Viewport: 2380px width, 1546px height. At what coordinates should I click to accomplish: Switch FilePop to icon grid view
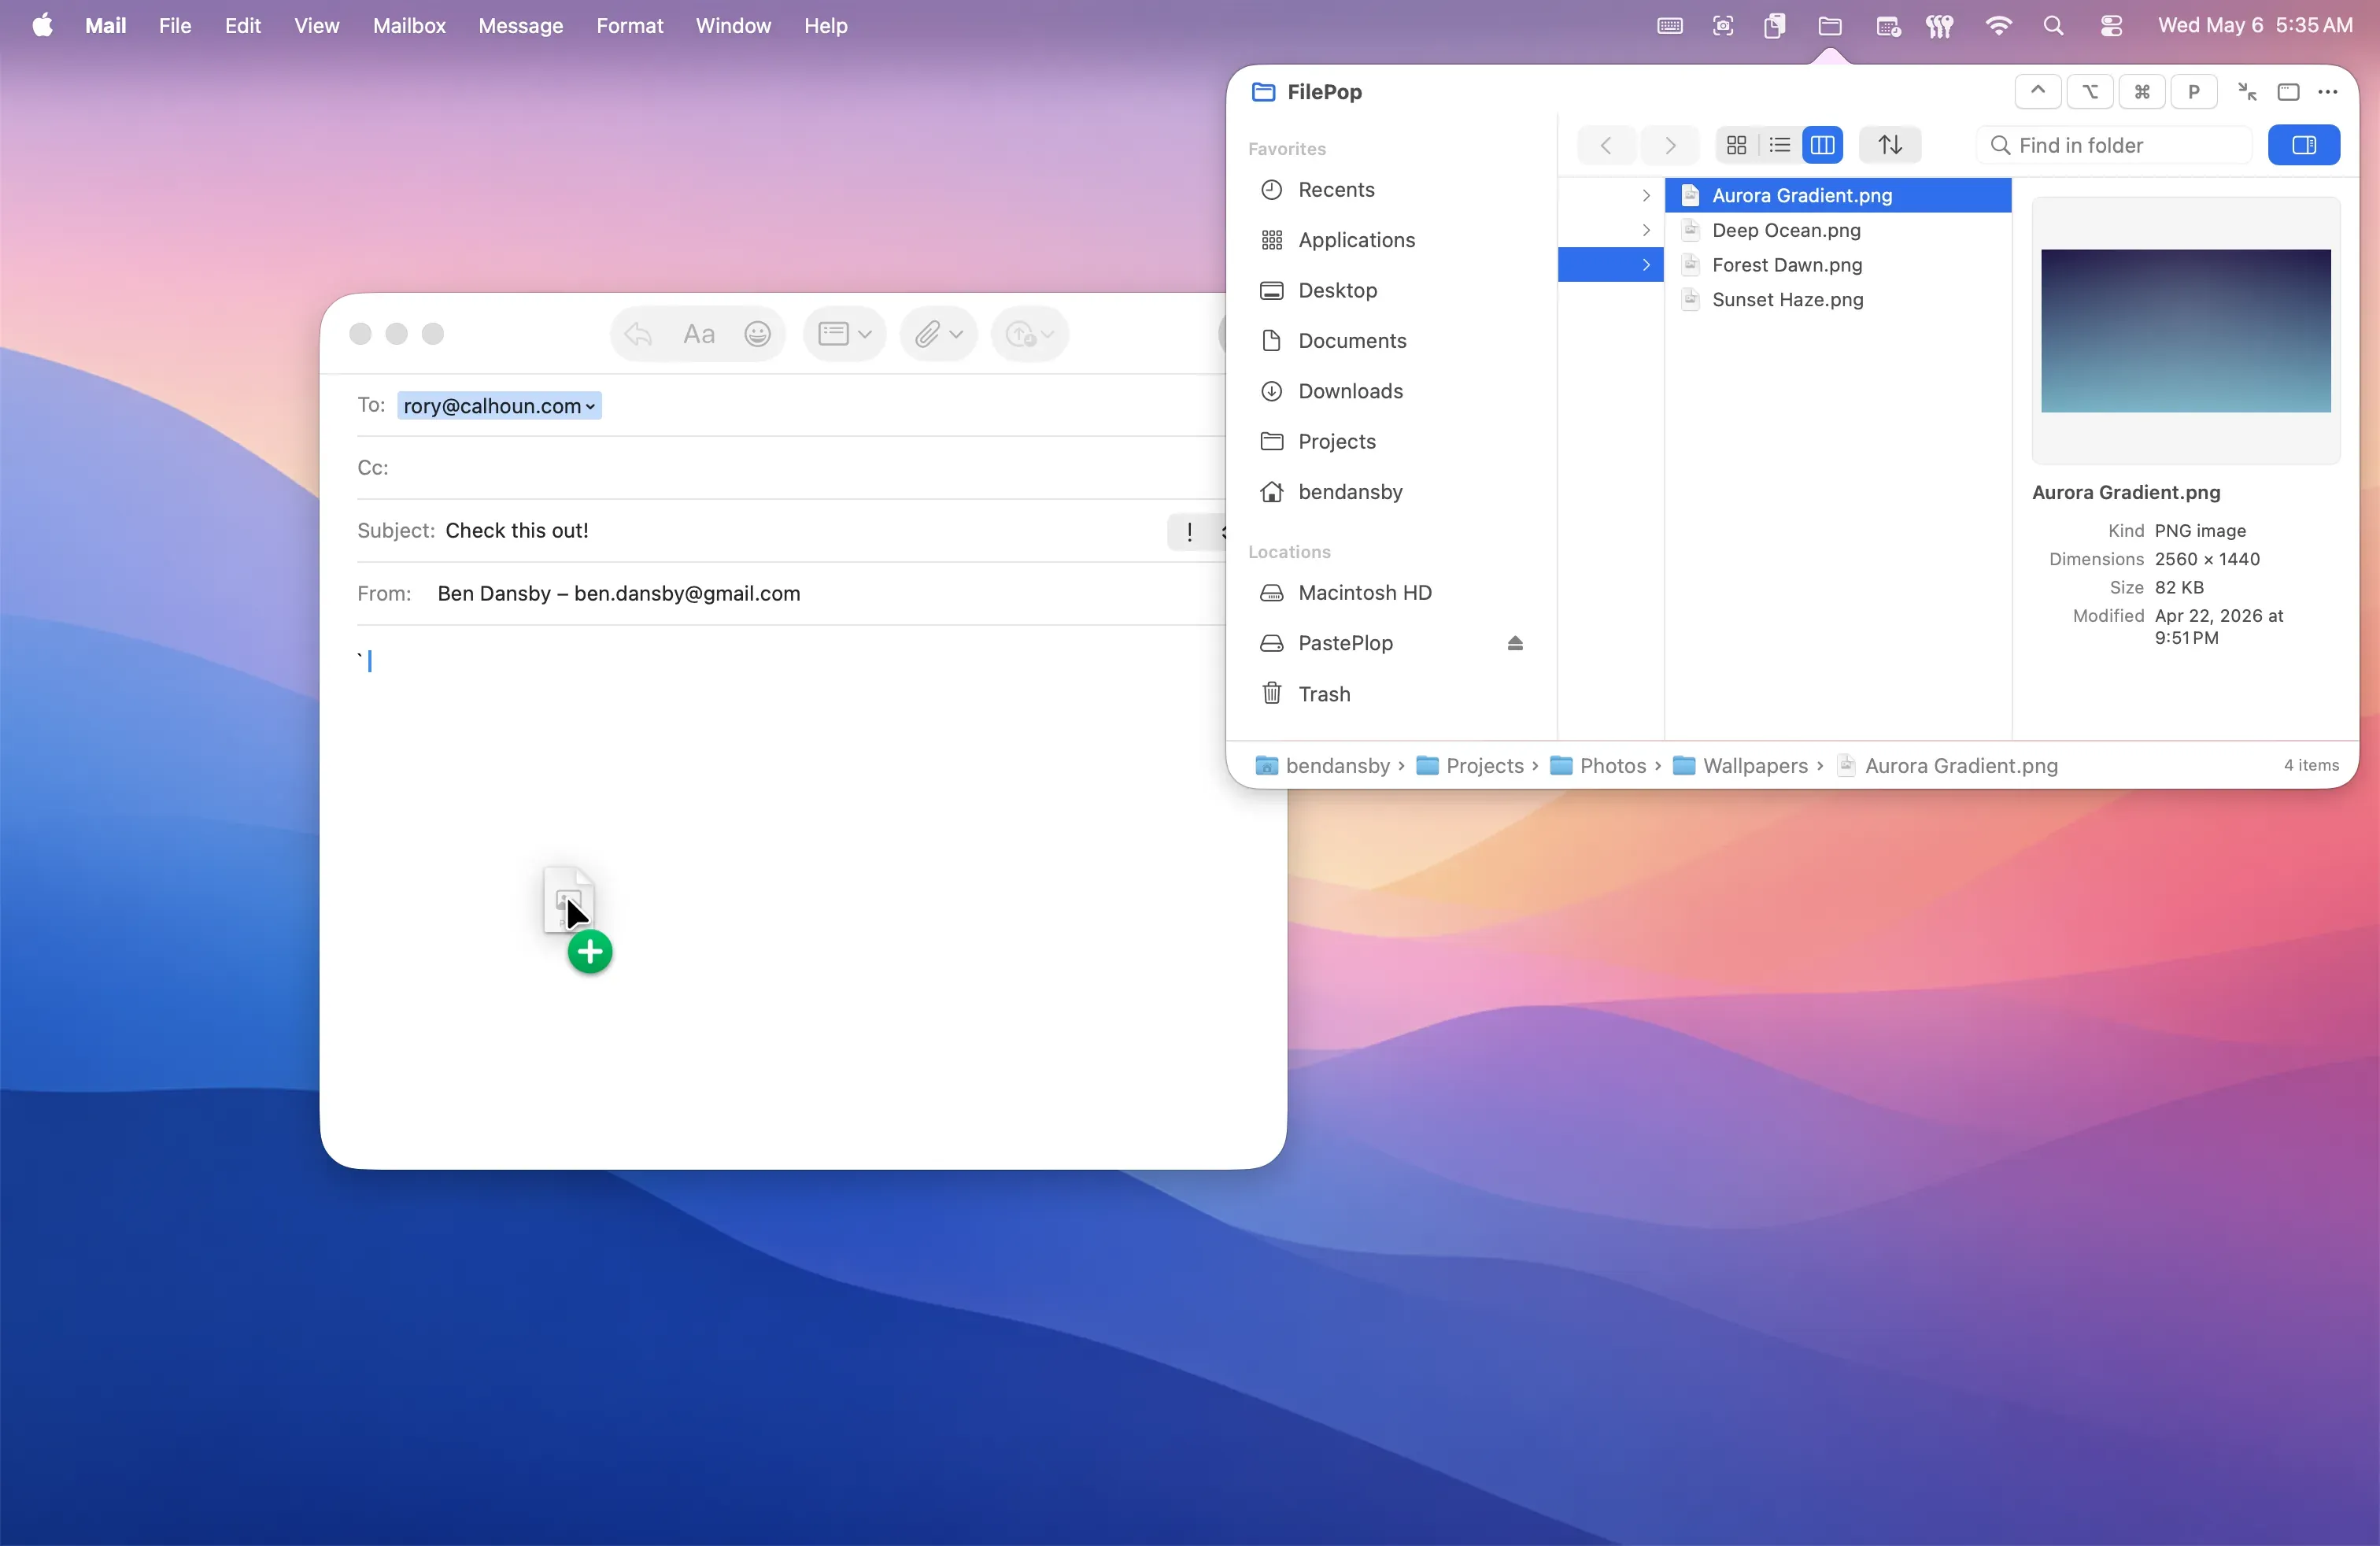1736,145
